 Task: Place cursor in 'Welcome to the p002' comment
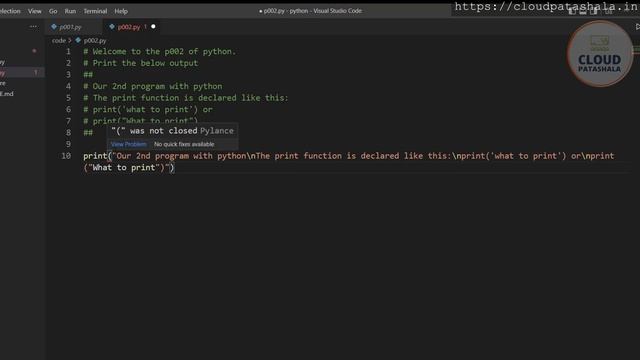pos(160,52)
